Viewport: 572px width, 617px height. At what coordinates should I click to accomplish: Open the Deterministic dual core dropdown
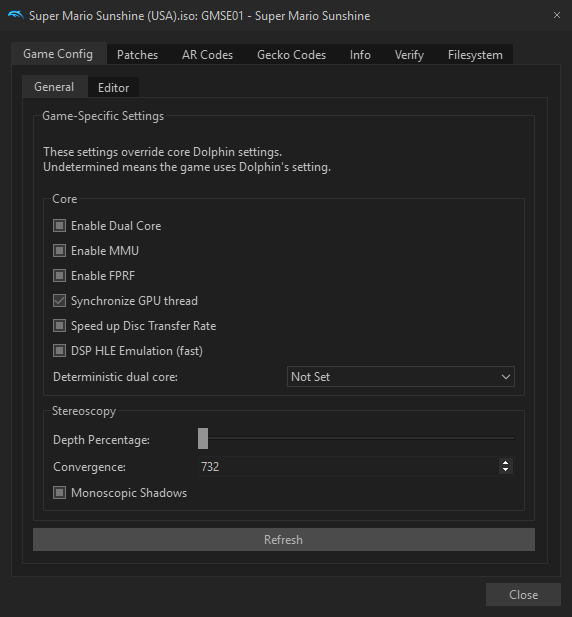point(400,377)
